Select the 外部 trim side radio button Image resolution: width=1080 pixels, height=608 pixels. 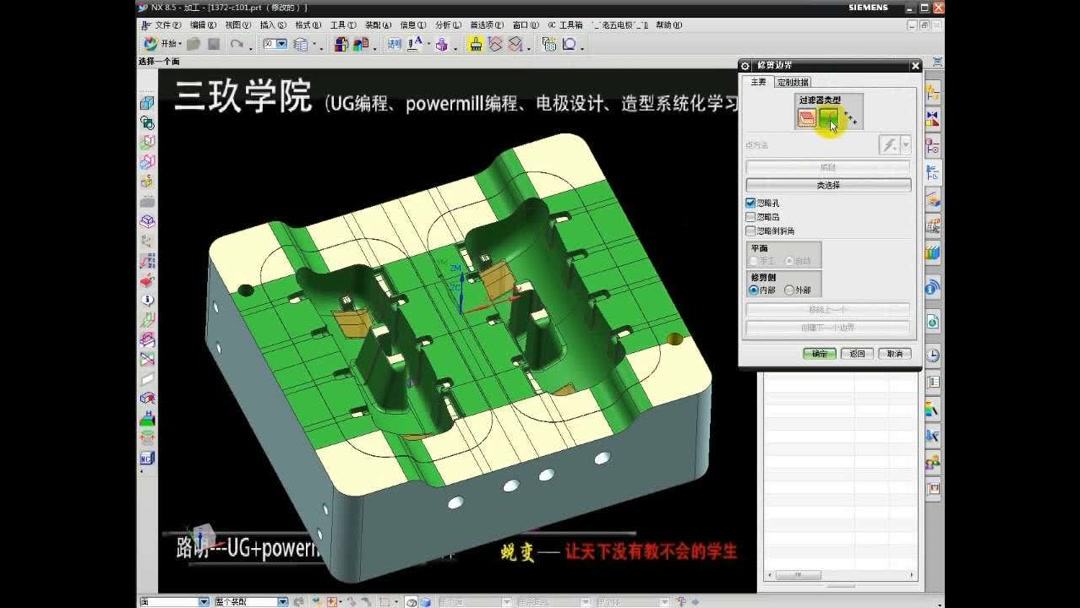[788, 289]
